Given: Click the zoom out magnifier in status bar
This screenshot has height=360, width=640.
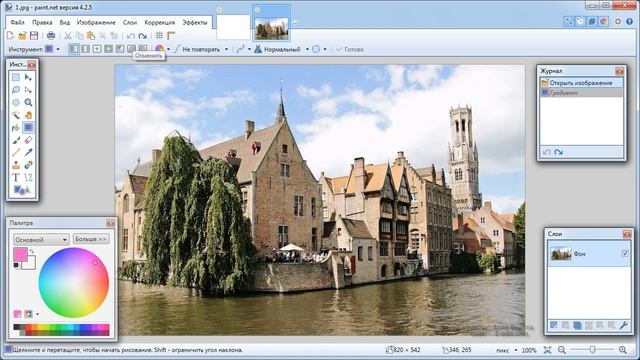Looking at the screenshot, I should [562, 350].
